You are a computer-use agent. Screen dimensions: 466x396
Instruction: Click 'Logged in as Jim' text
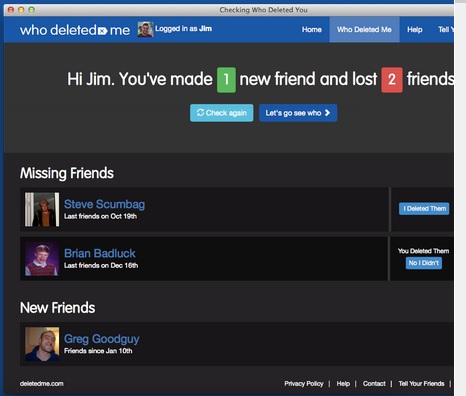point(183,29)
